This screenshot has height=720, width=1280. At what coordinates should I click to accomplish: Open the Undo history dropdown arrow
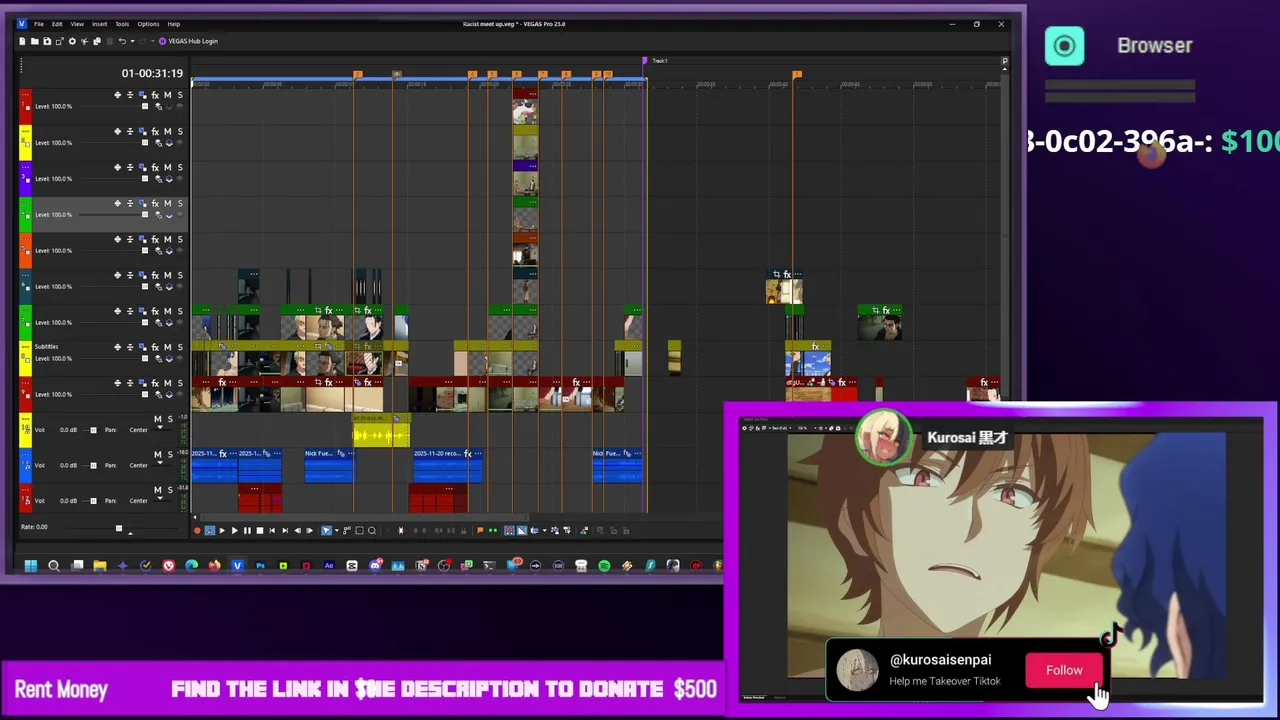pyautogui.click(x=133, y=41)
